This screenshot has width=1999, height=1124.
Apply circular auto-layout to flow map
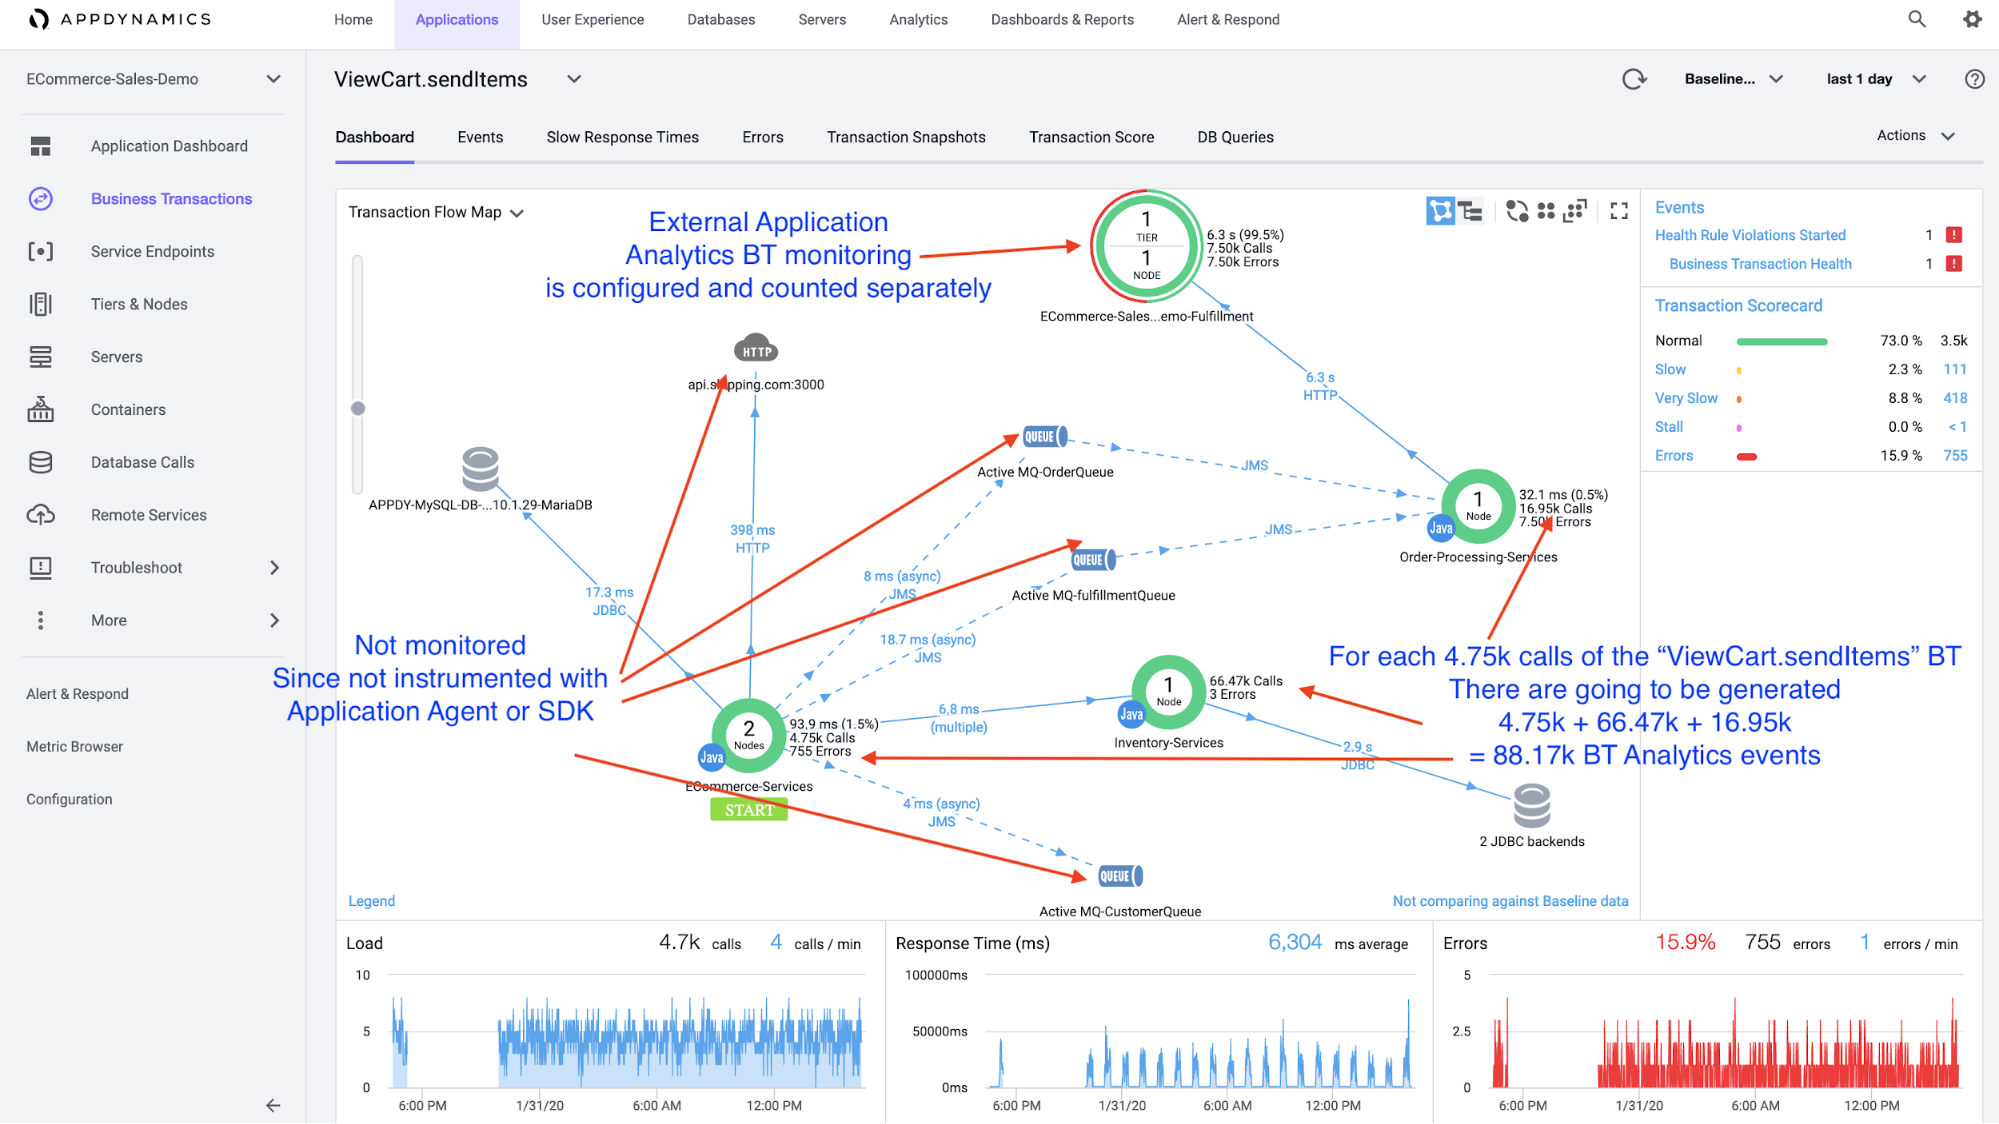1517,211
